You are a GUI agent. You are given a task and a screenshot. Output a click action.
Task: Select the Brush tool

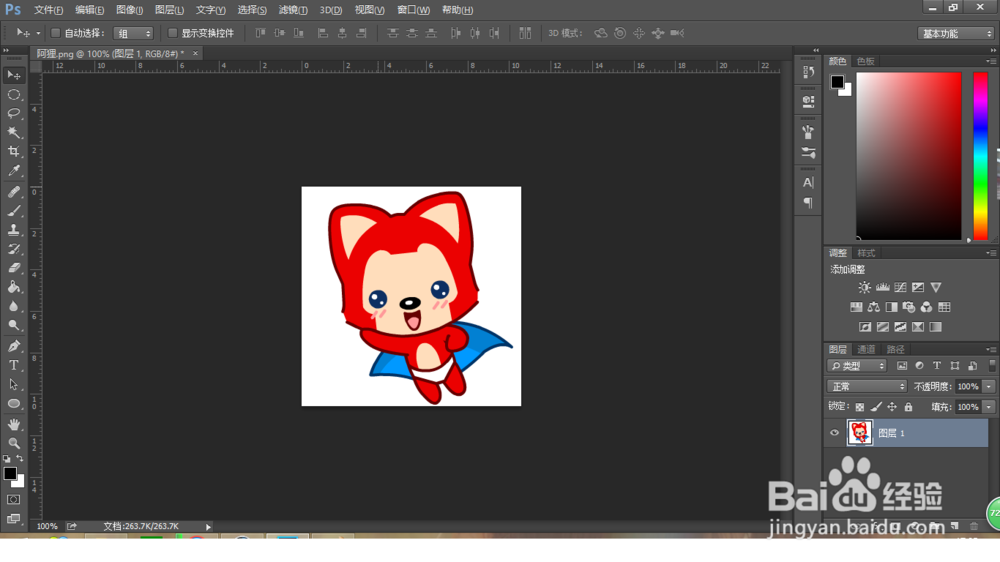click(13, 211)
